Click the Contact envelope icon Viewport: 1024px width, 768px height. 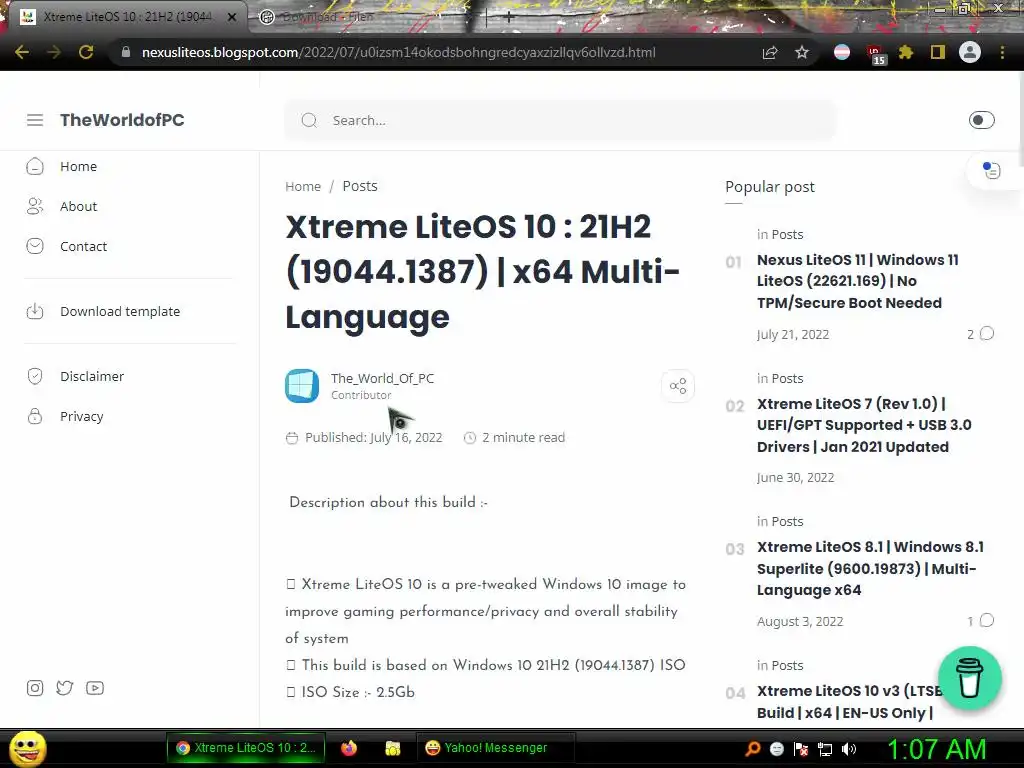pos(35,246)
